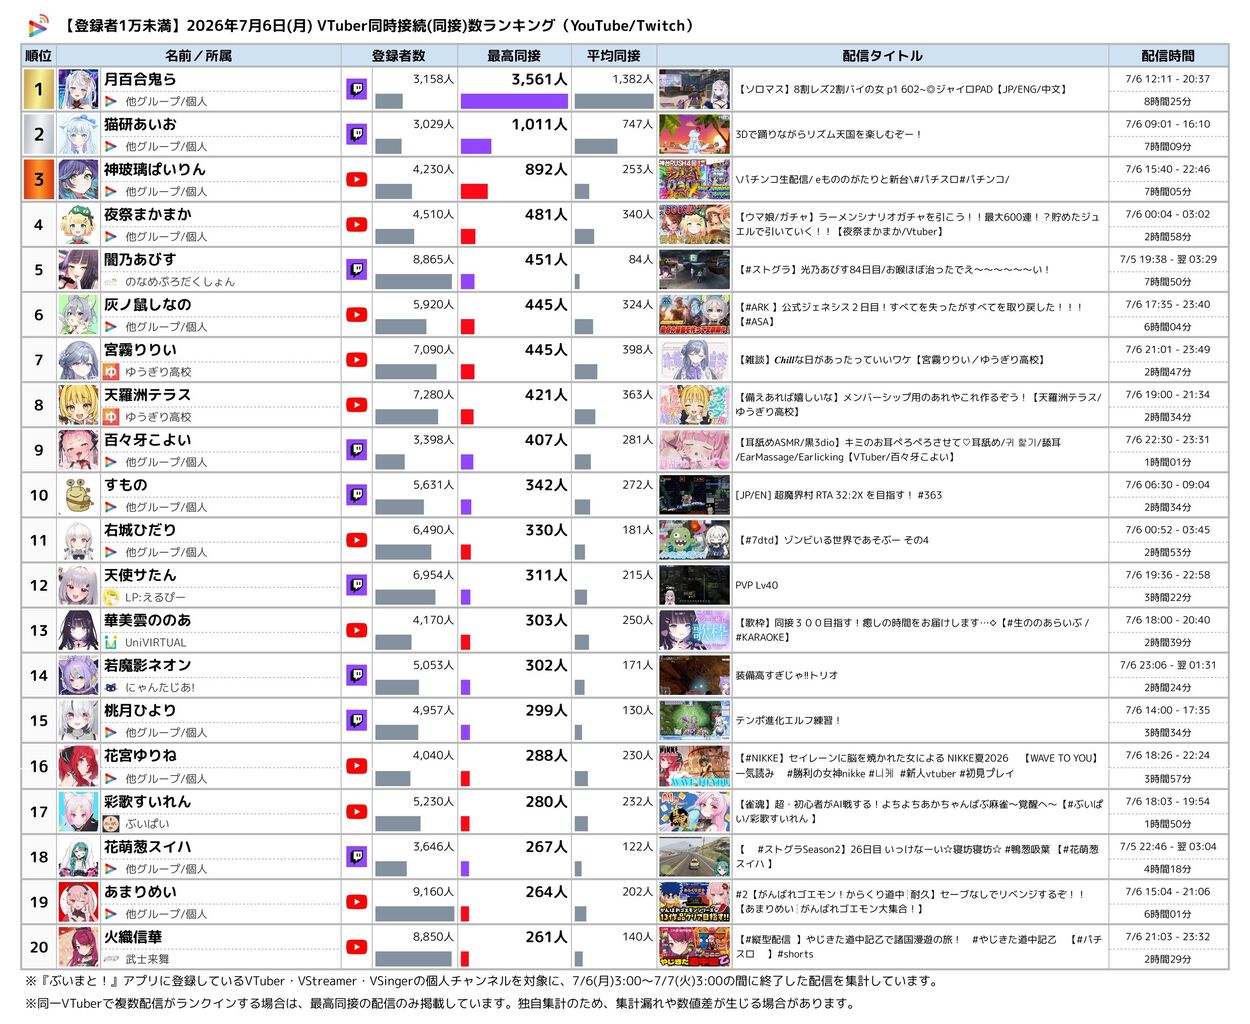
Task: Click the affiliation 武士来舞
Action: [x=147, y=958]
